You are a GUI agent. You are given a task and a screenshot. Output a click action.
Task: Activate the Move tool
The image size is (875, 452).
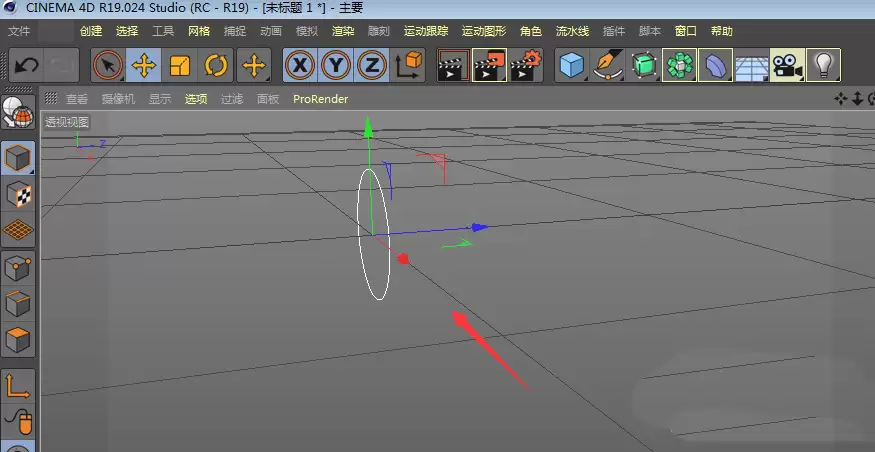point(144,66)
